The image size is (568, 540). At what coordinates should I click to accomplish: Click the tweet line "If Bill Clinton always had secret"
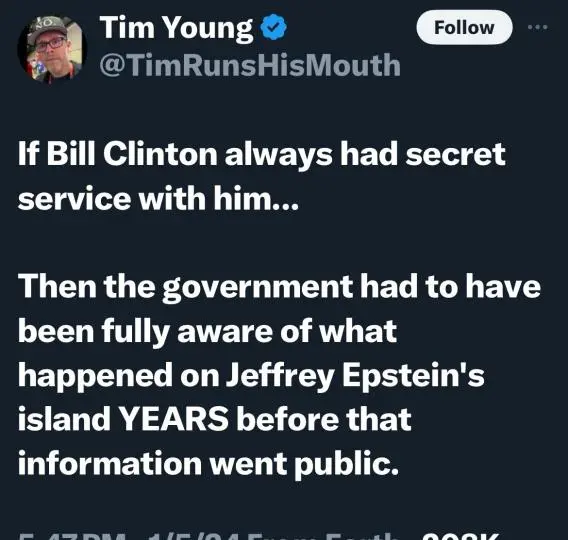(262, 155)
